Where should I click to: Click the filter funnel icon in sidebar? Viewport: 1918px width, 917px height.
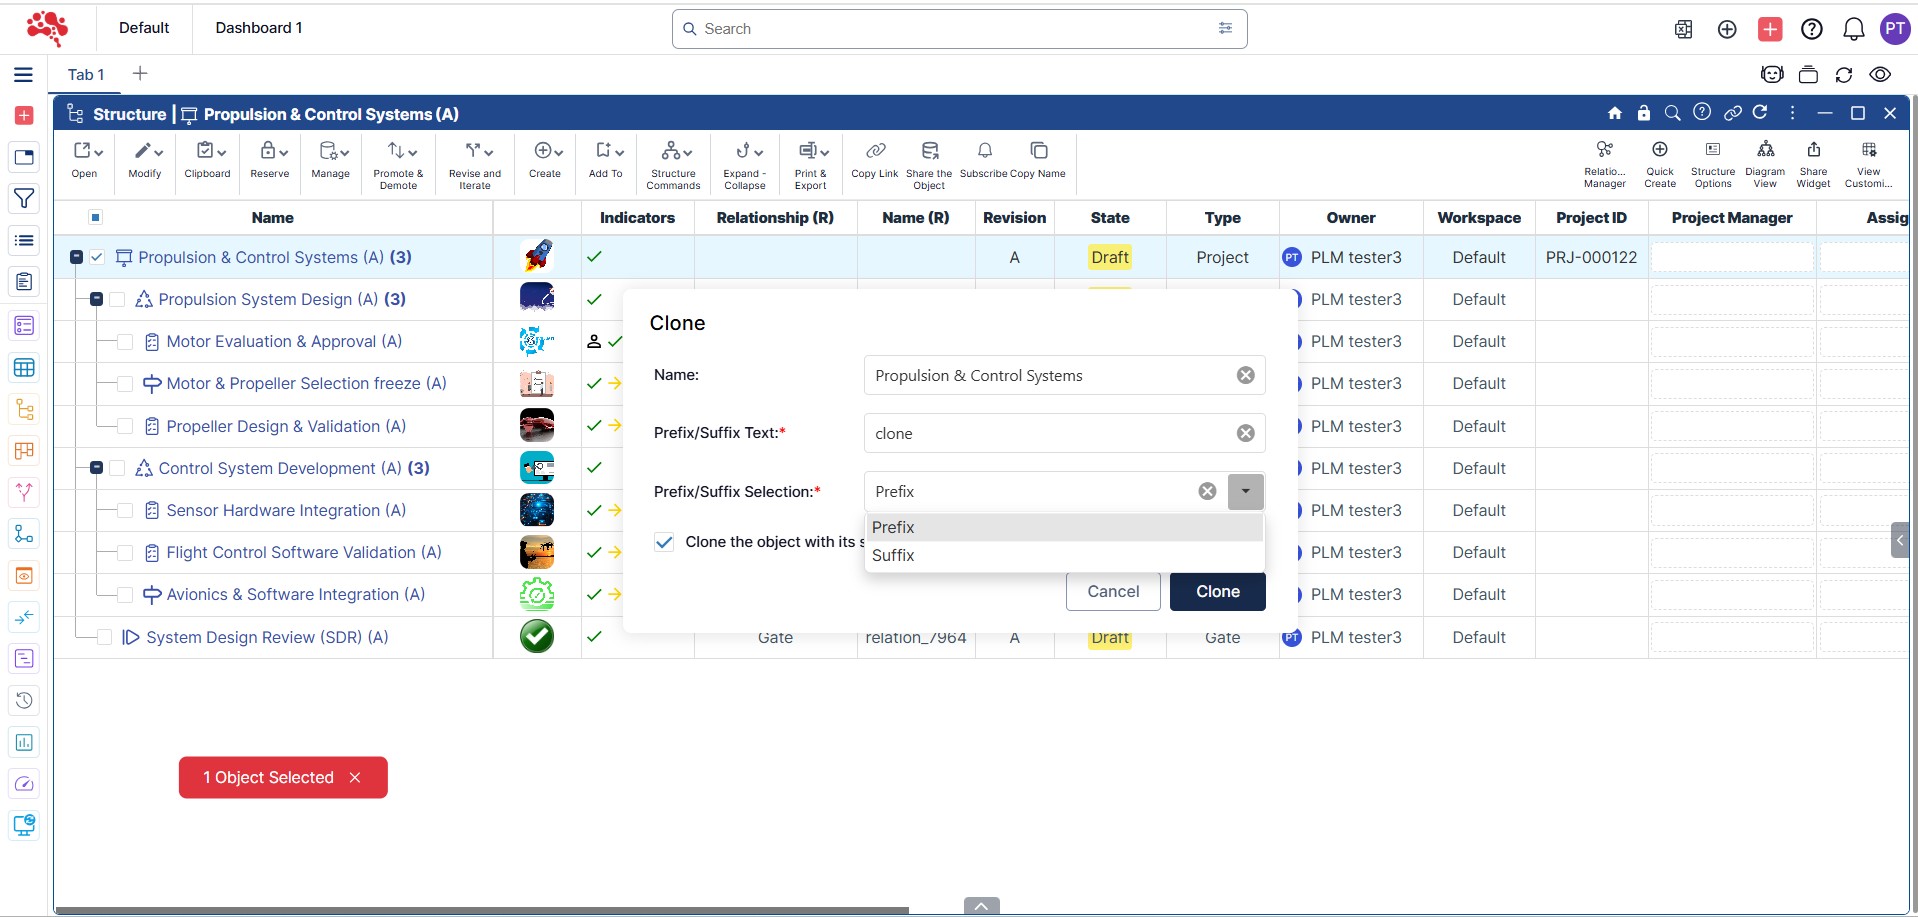(x=24, y=198)
